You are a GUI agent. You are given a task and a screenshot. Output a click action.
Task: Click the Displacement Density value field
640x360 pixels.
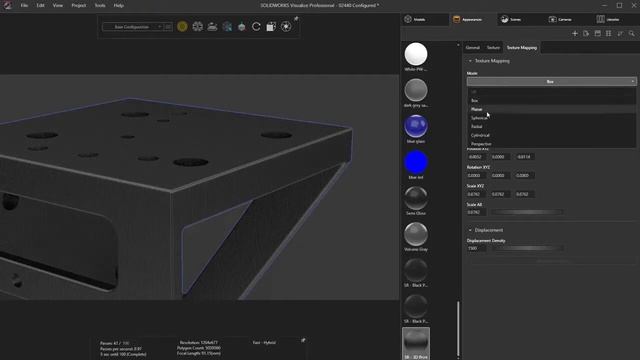(x=476, y=248)
